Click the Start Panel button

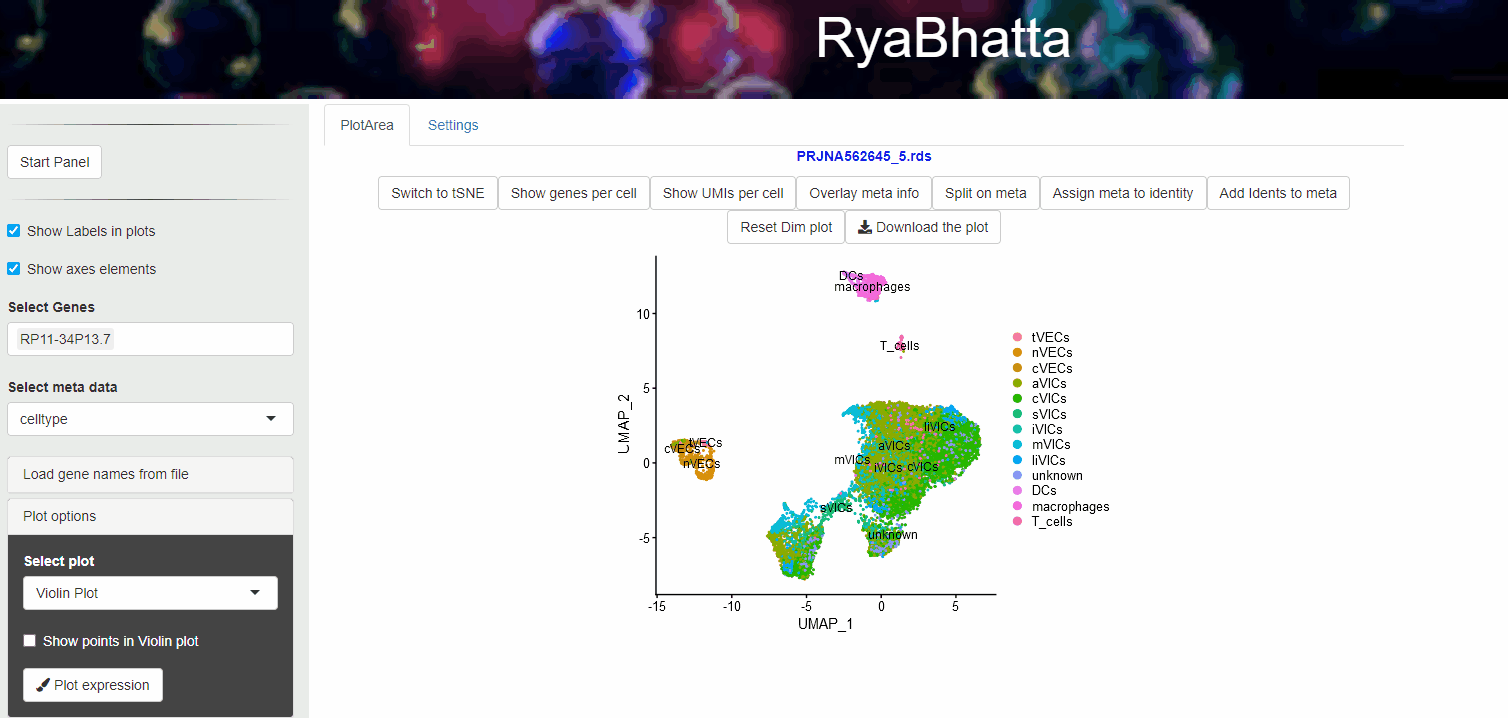tap(54, 162)
